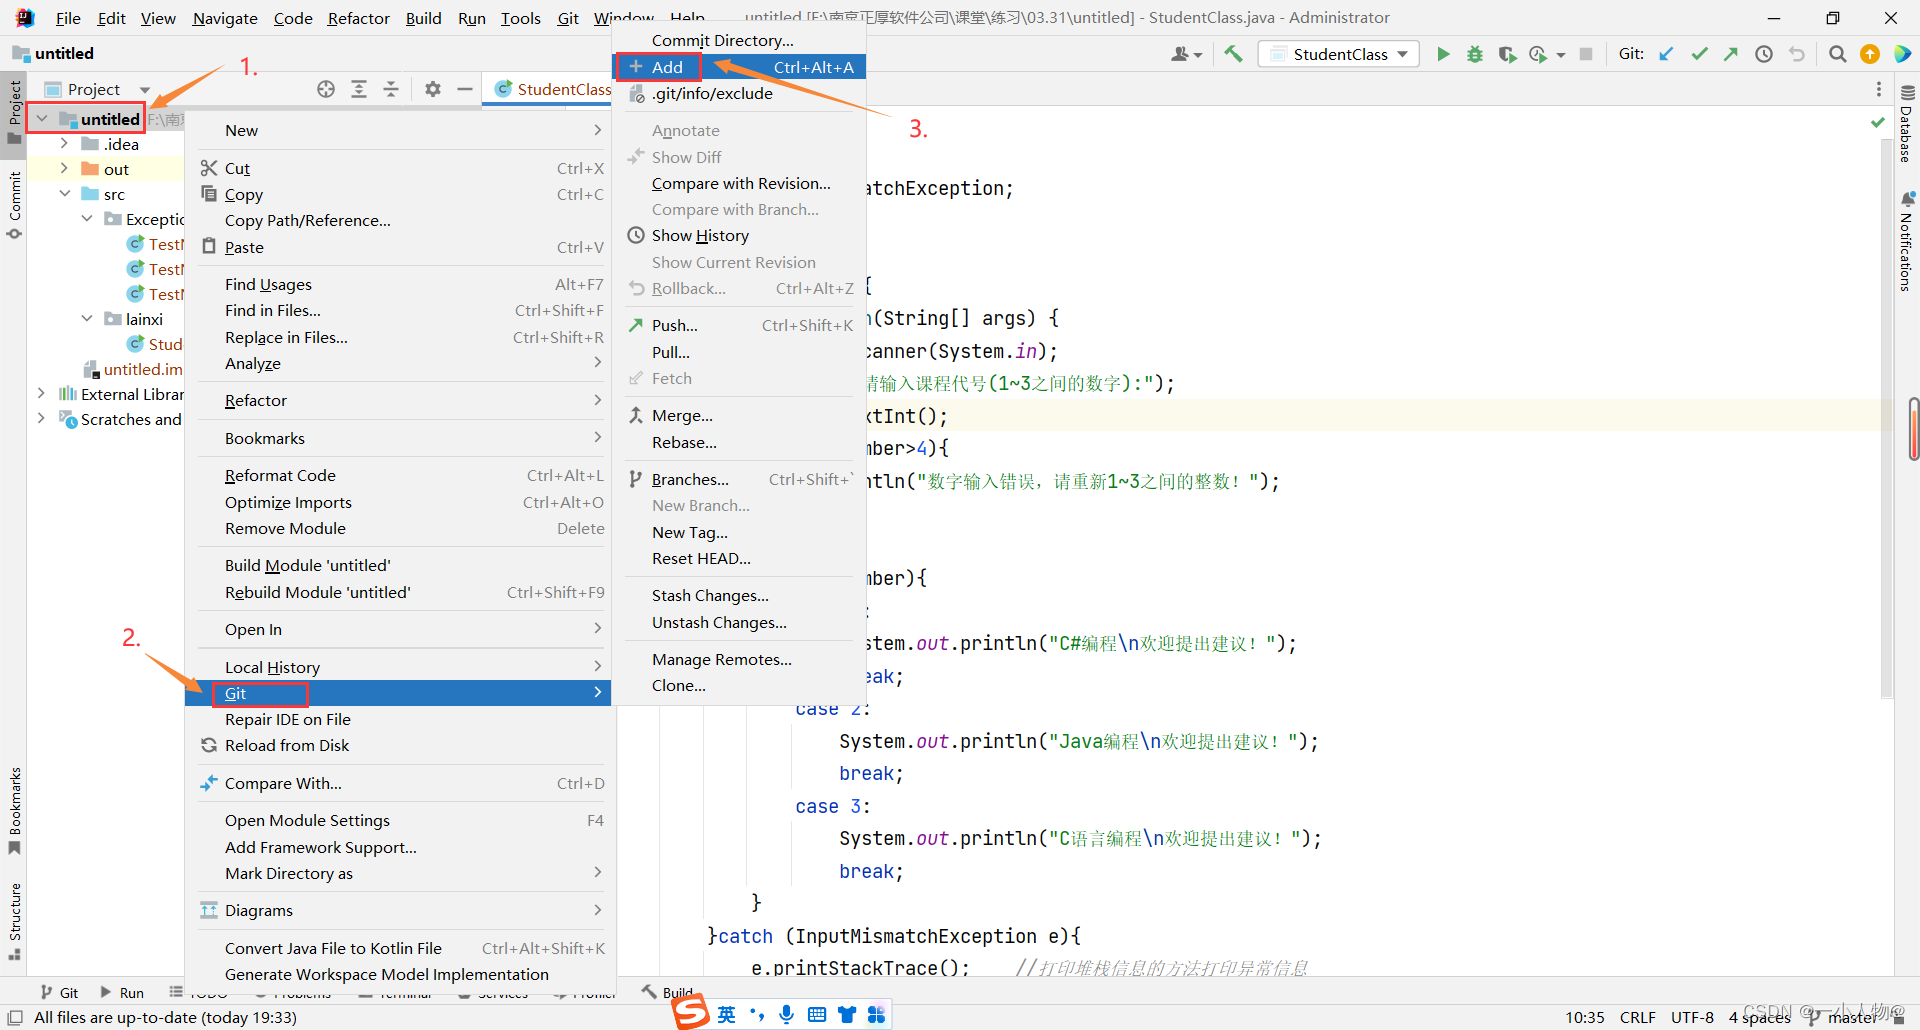Open Git Show History clock icon
The image size is (1920, 1030).
pos(1764,54)
